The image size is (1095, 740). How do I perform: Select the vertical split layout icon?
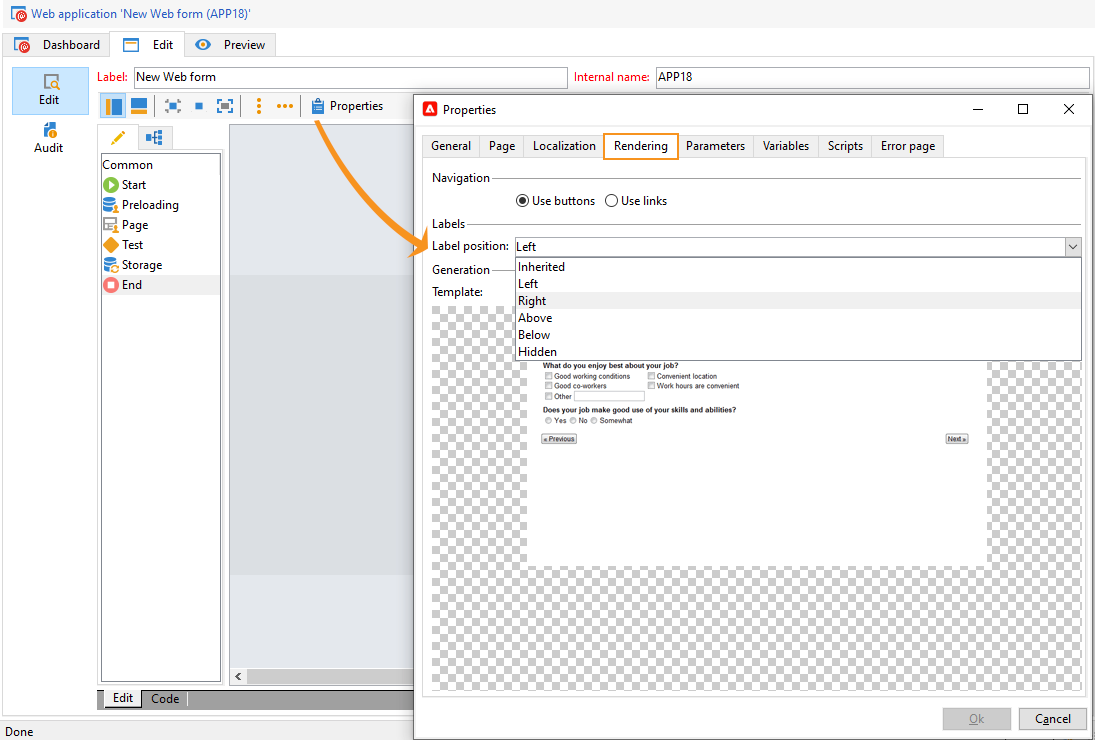point(114,106)
